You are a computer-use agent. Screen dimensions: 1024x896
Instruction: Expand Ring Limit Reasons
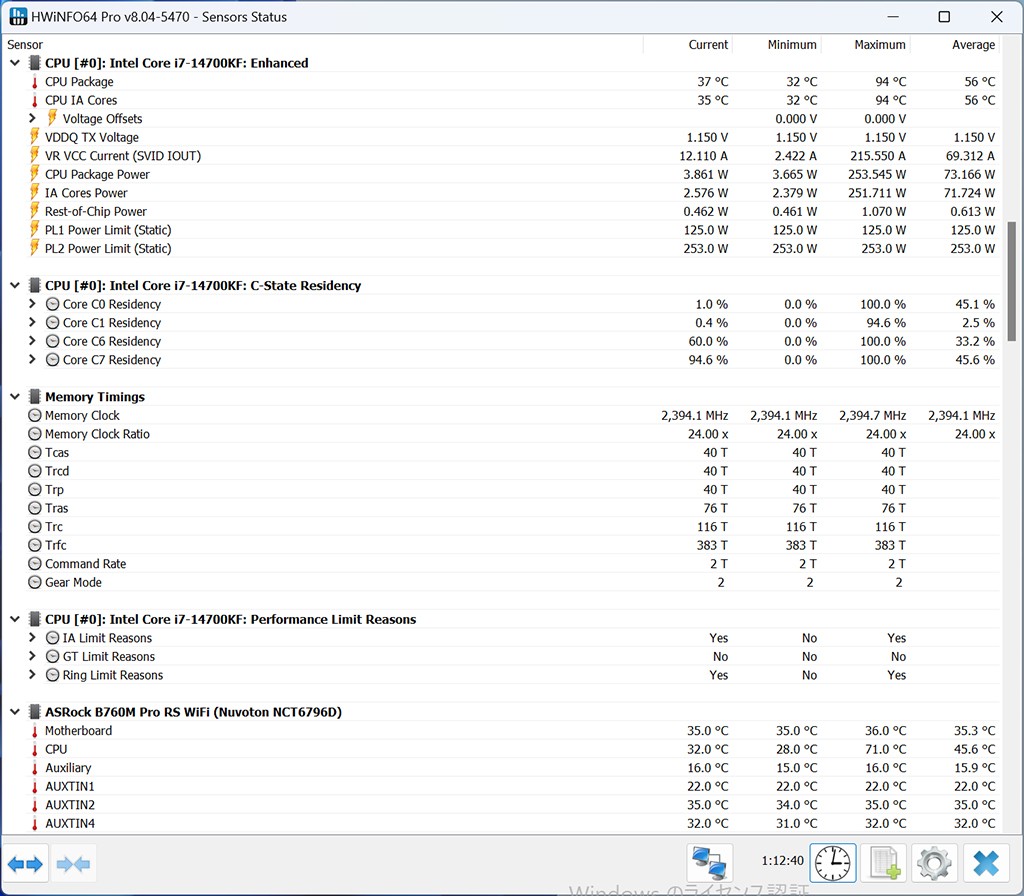tap(32, 676)
